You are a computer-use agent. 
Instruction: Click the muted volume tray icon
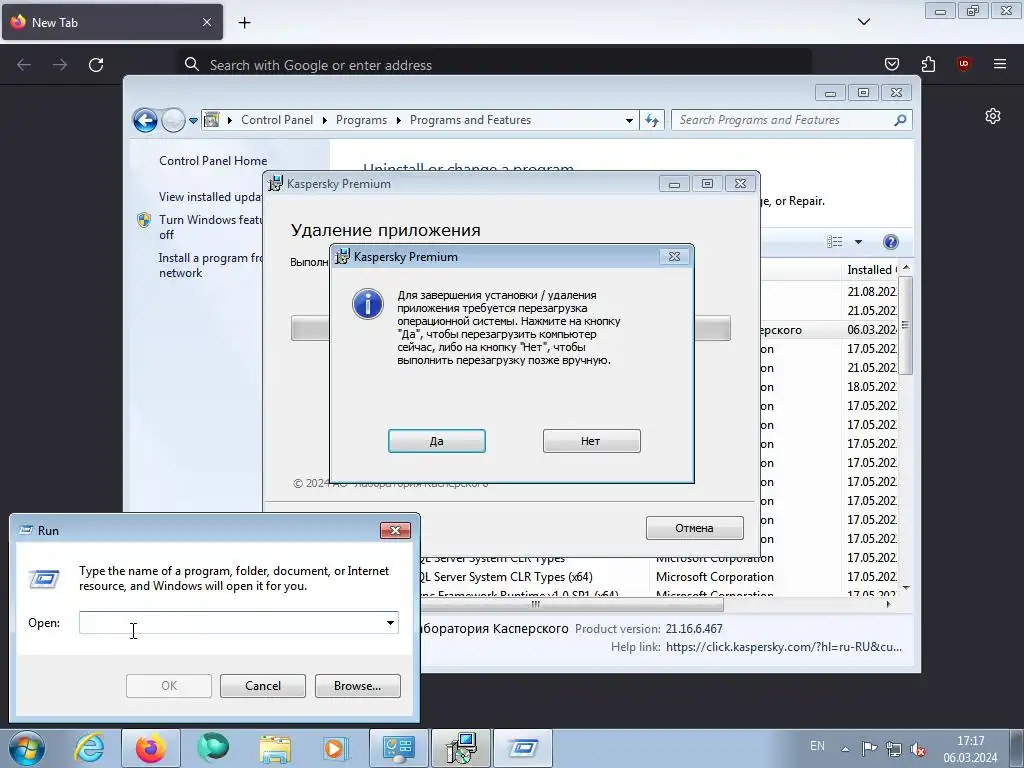point(918,749)
